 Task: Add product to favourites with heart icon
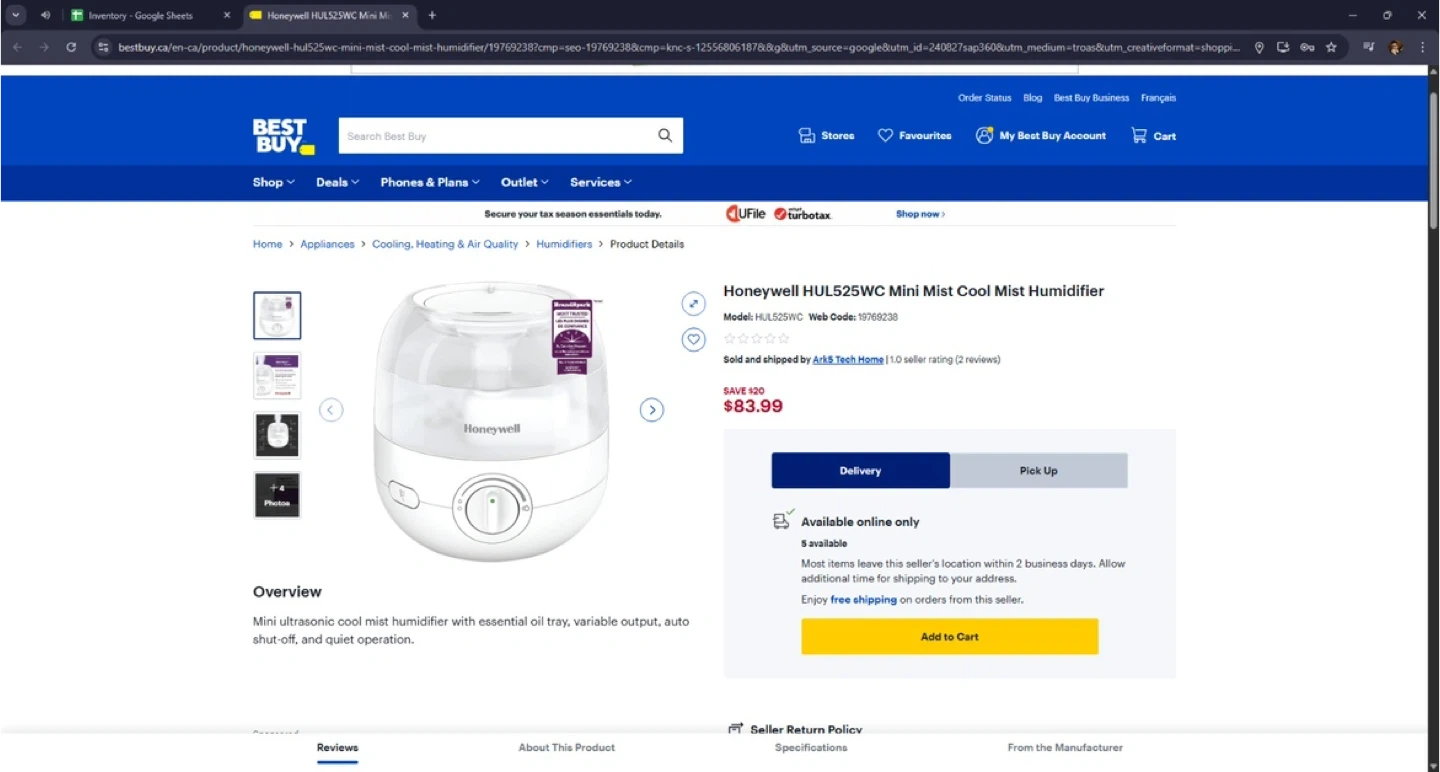(x=694, y=340)
